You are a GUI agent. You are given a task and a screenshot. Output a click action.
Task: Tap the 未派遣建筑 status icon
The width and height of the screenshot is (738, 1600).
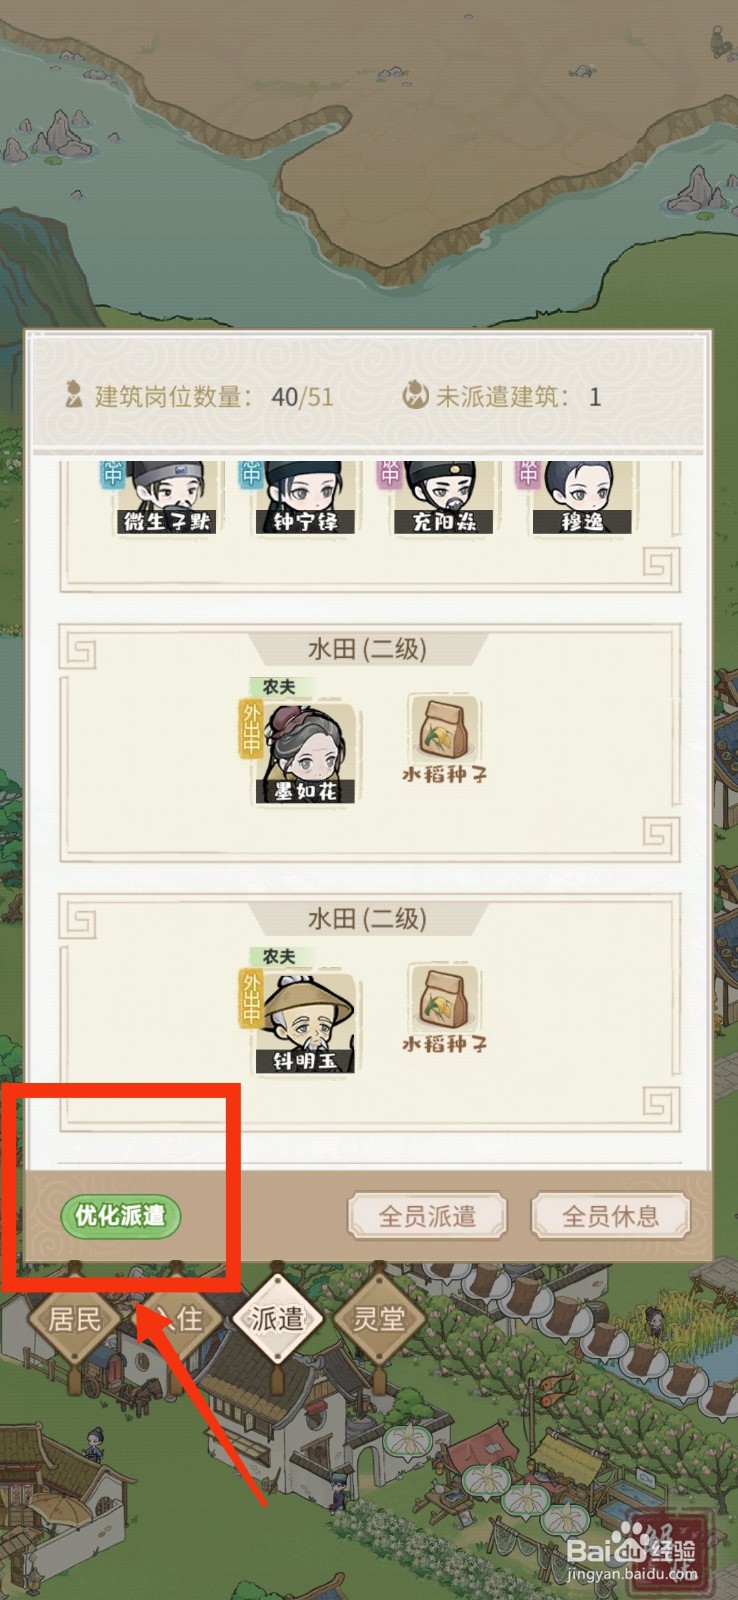tap(415, 396)
